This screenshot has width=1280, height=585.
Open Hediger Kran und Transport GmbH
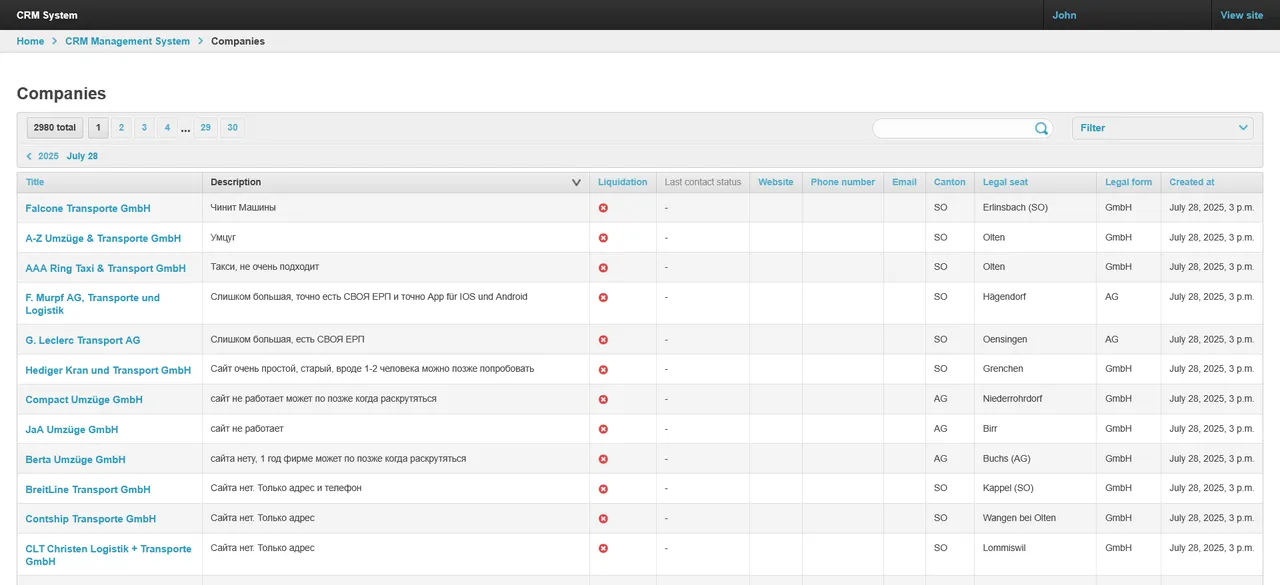point(108,370)
